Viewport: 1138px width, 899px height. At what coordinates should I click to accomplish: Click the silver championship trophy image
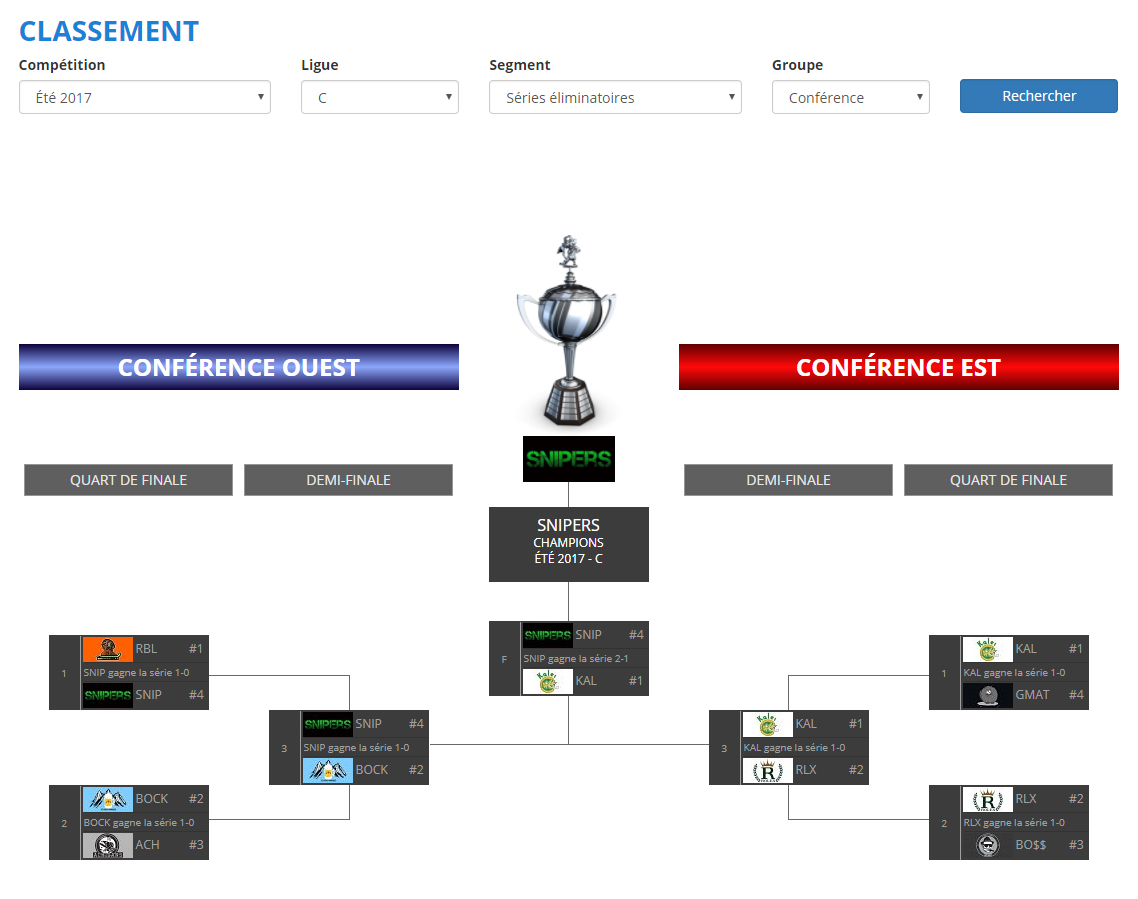pyautogui.click(x=566, y=330)
